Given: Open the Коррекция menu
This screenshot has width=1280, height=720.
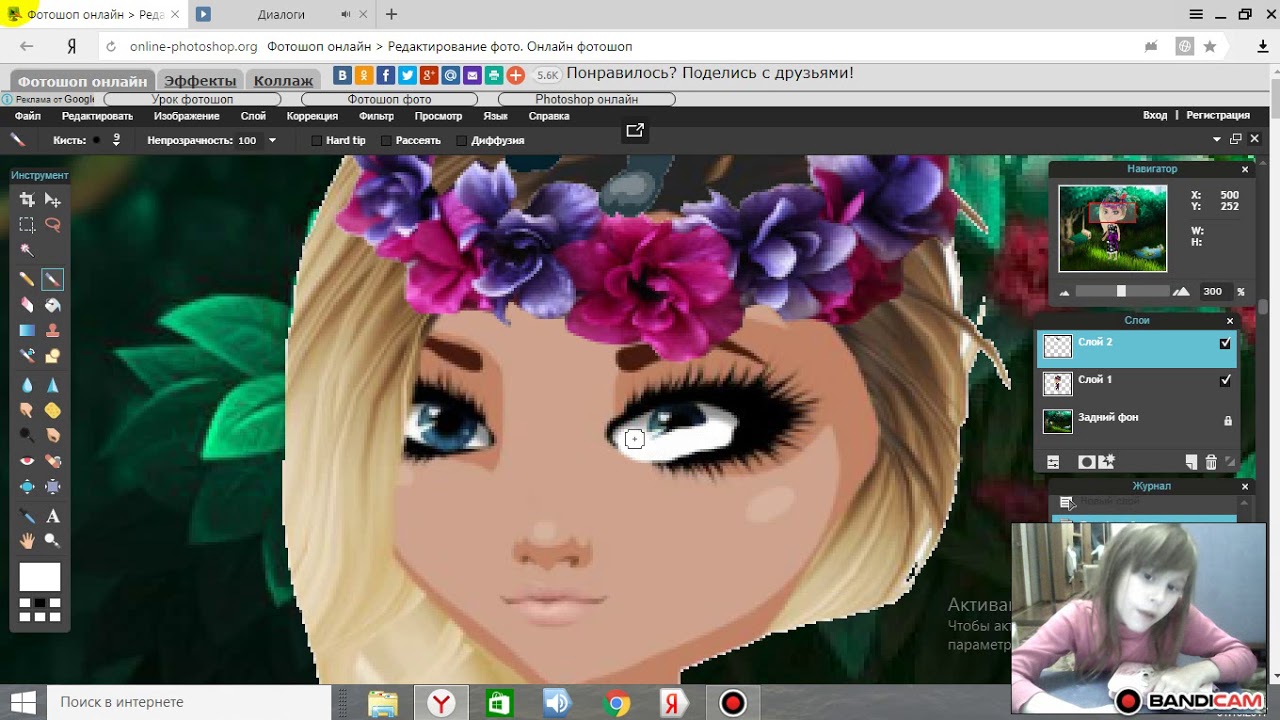Looking at the screenshot, I should click(312, 116).
